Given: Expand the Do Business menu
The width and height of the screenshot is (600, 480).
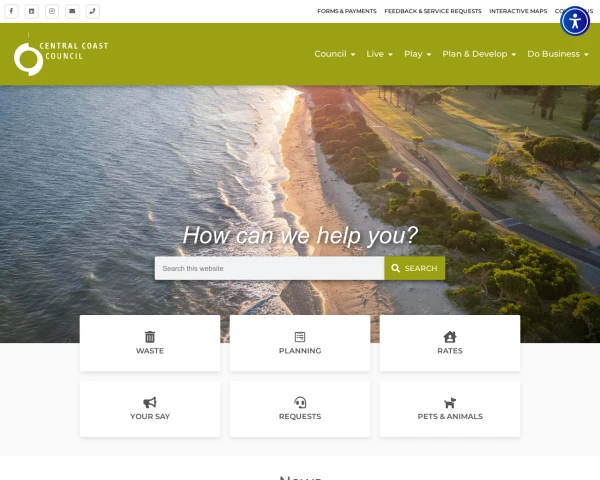Looking at the screenshot, I should (558, 54).
